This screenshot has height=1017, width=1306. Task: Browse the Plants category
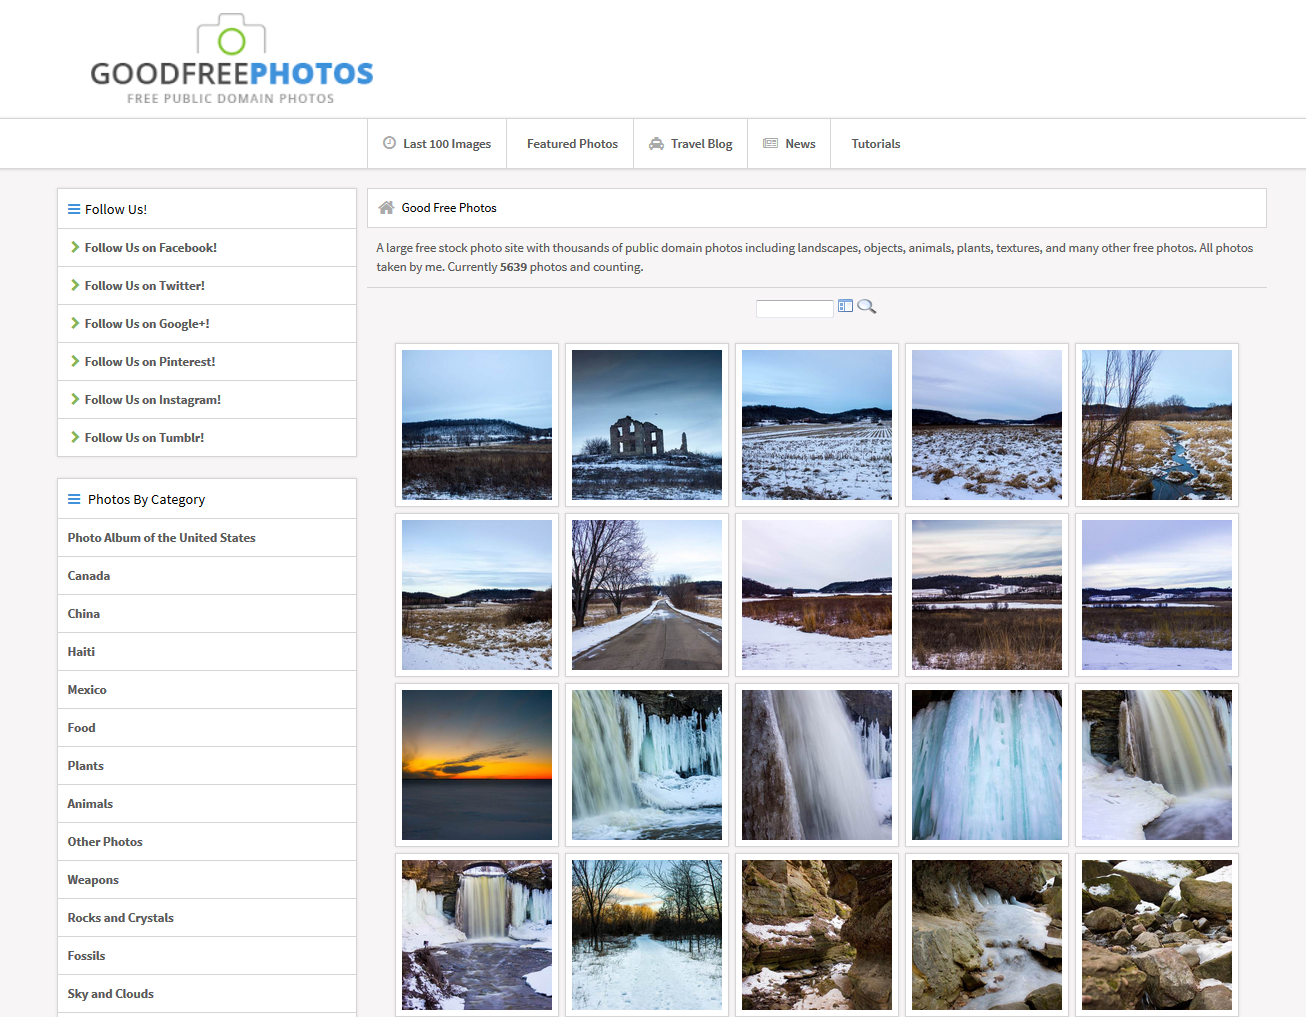point(207,766)
